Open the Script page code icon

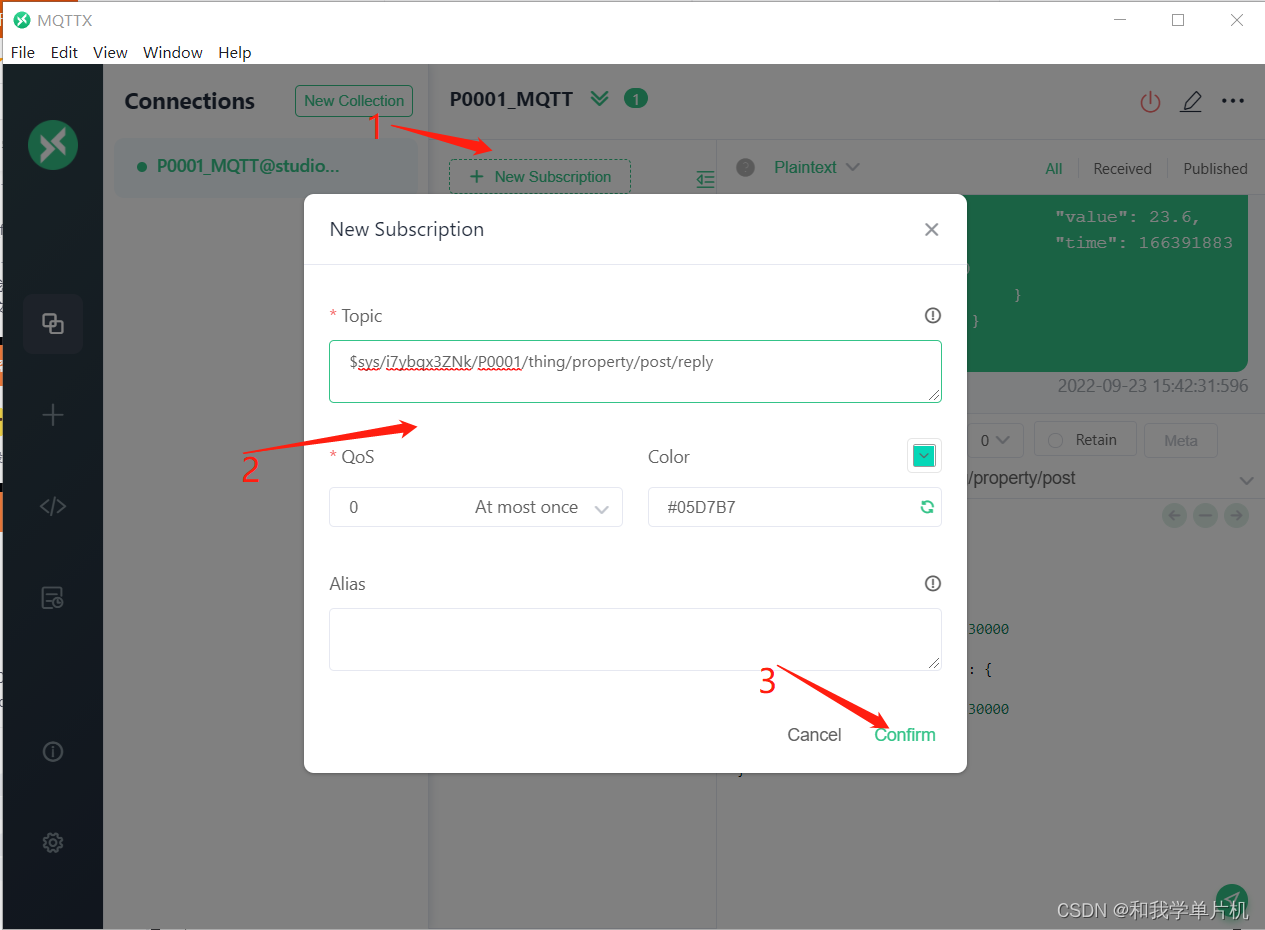[x=53, y=506]
